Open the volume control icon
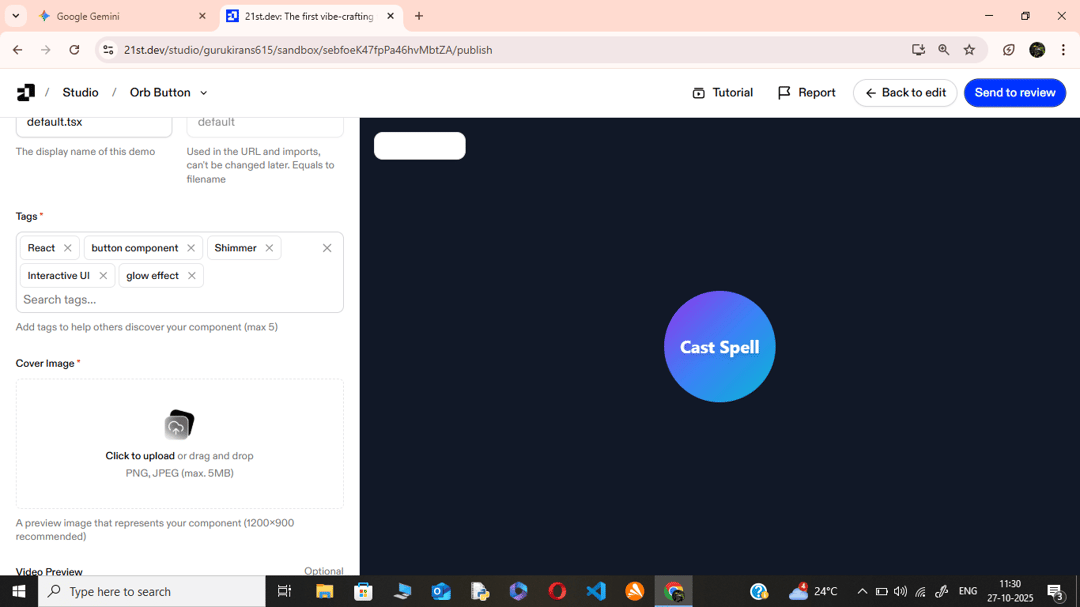 (900, 591)
